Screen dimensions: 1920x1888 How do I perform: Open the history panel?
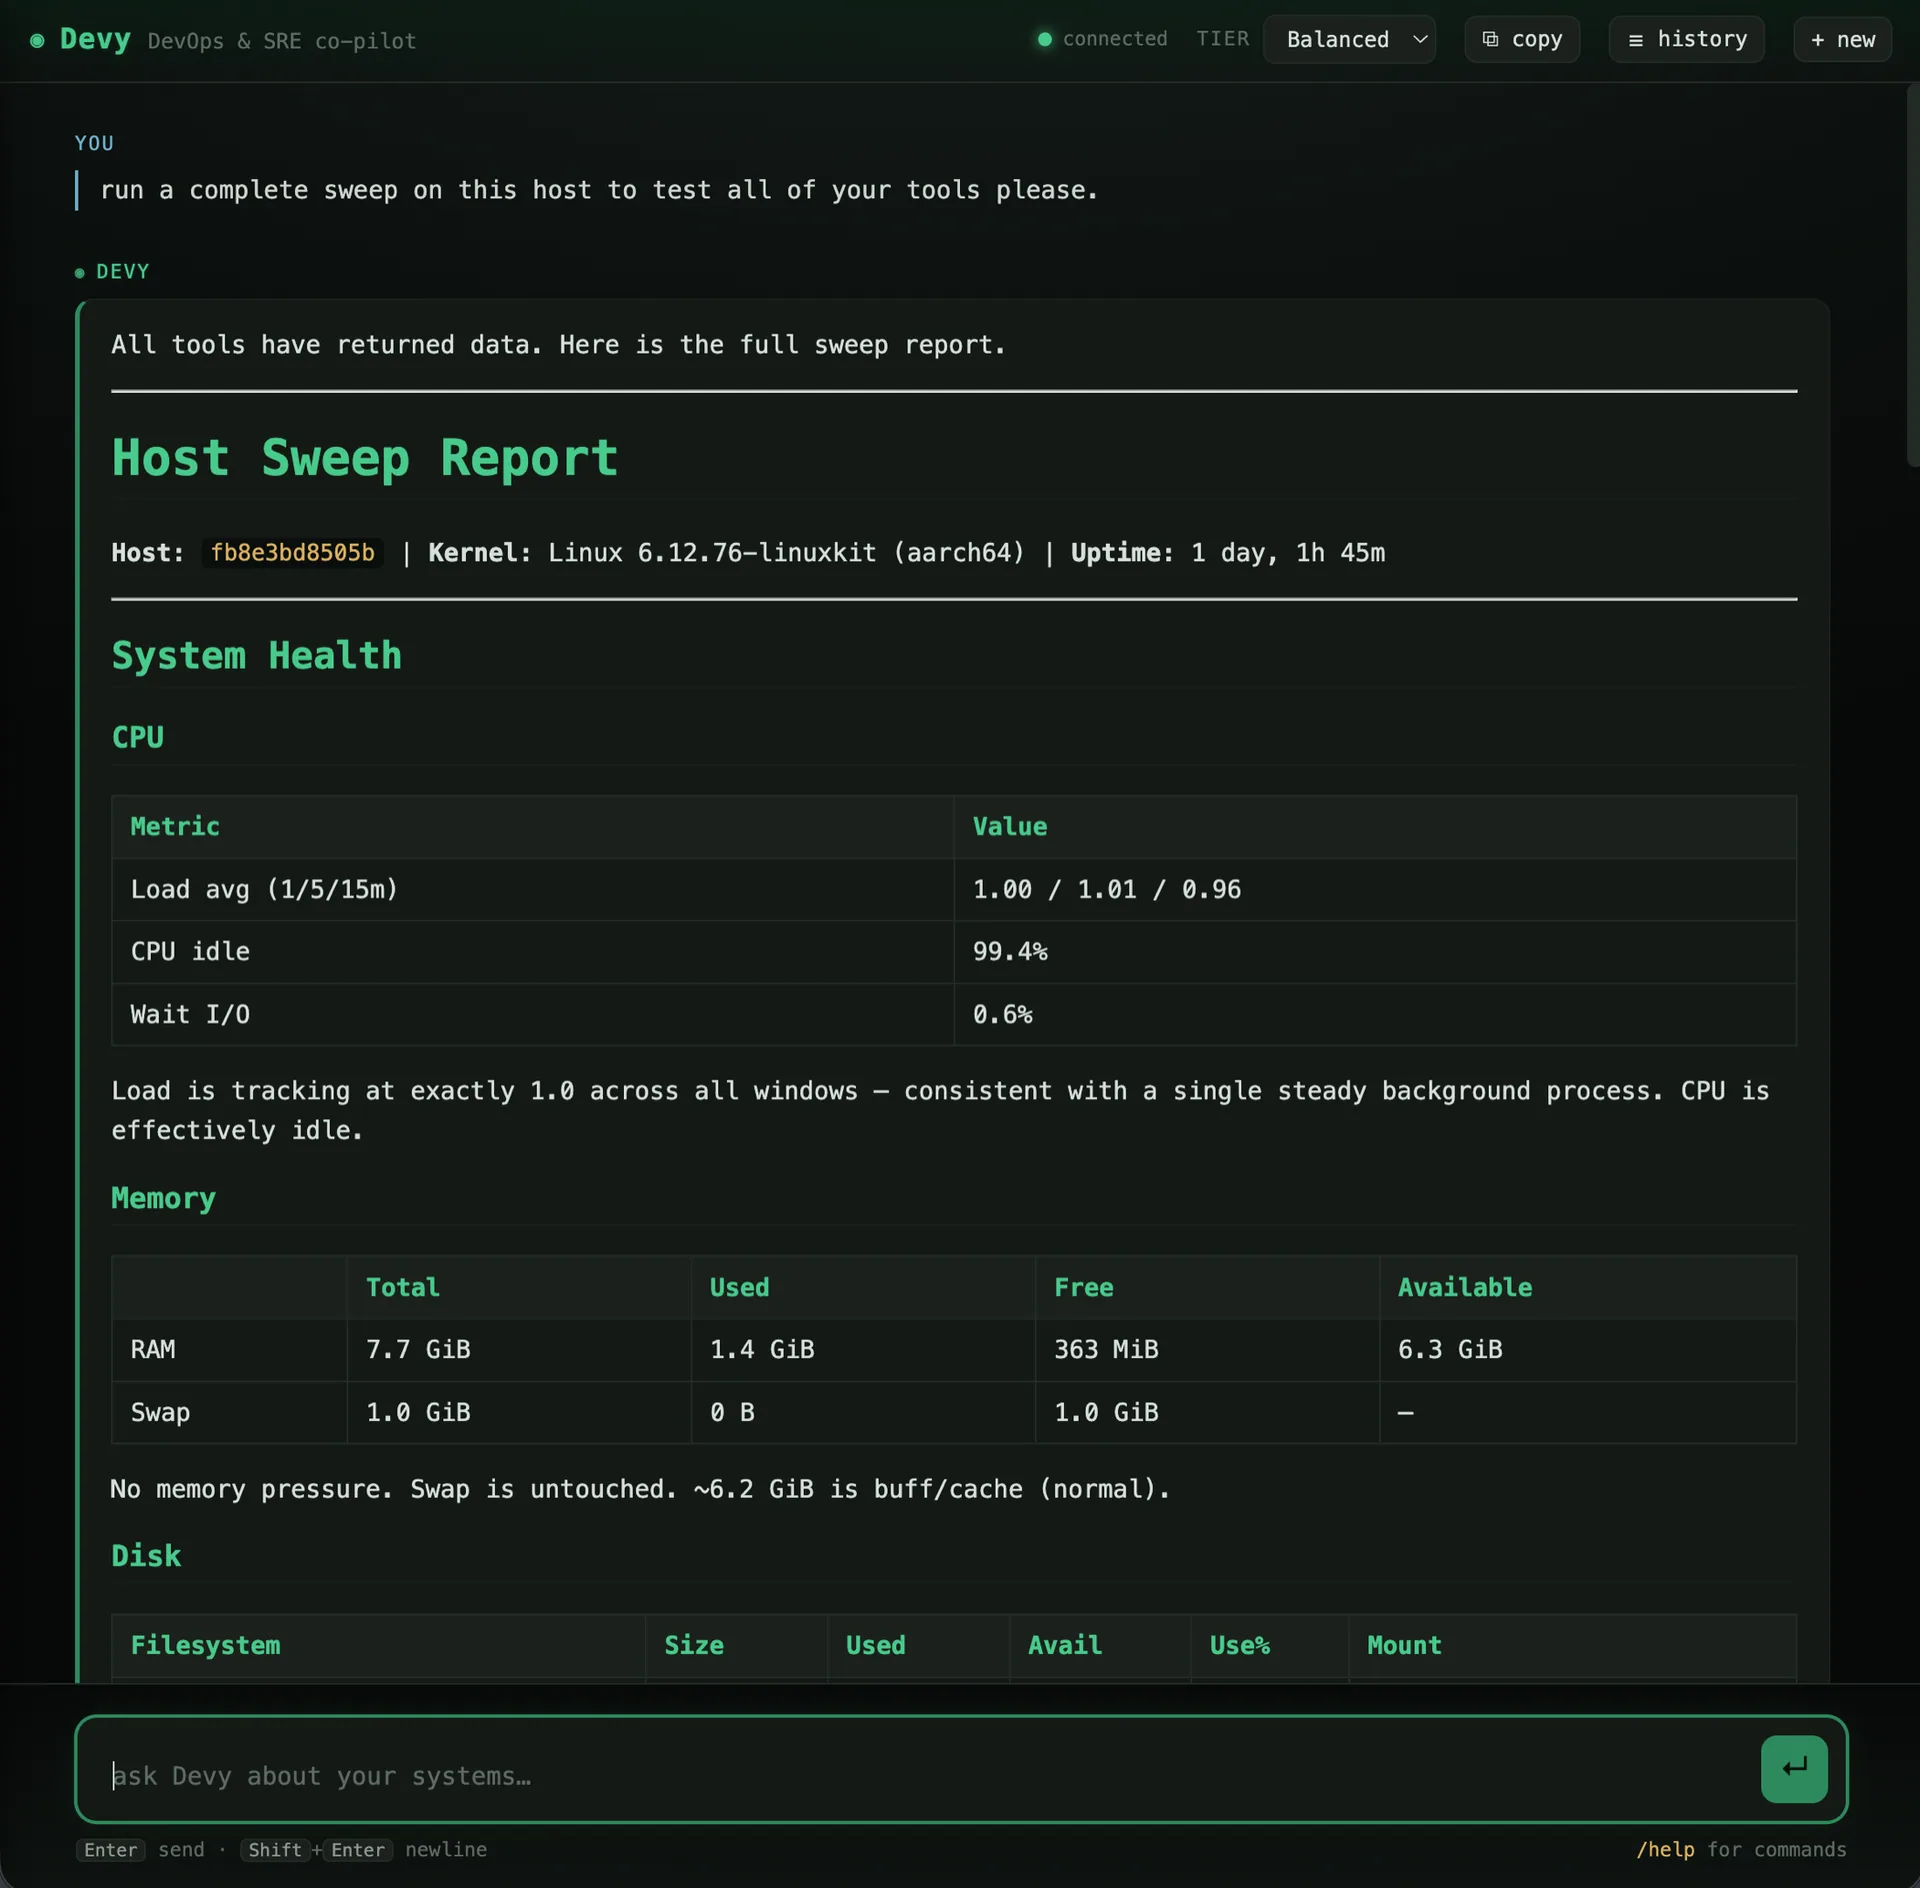pyautogui.click(x=1686, y=39)
